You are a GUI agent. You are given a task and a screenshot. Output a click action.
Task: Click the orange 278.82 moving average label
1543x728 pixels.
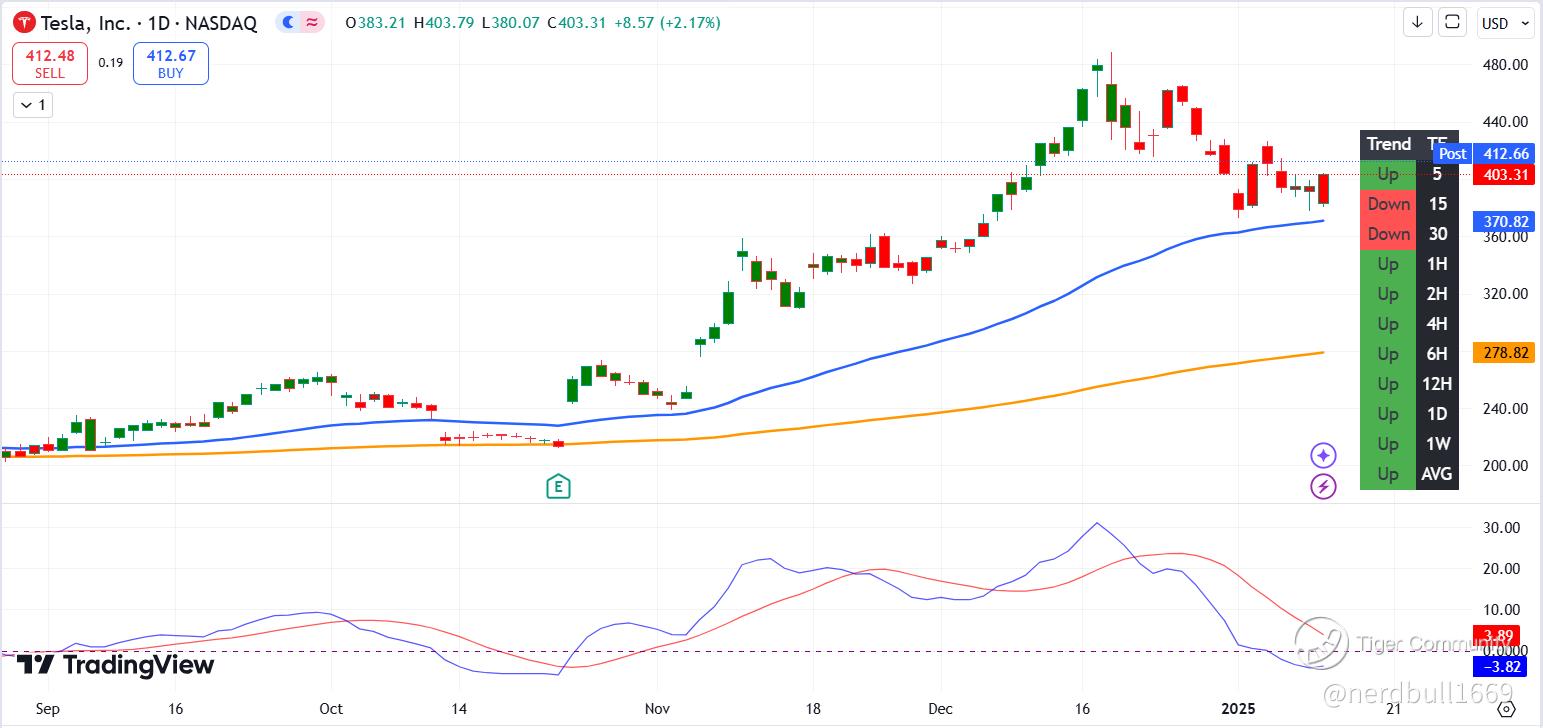[1504, 353]
